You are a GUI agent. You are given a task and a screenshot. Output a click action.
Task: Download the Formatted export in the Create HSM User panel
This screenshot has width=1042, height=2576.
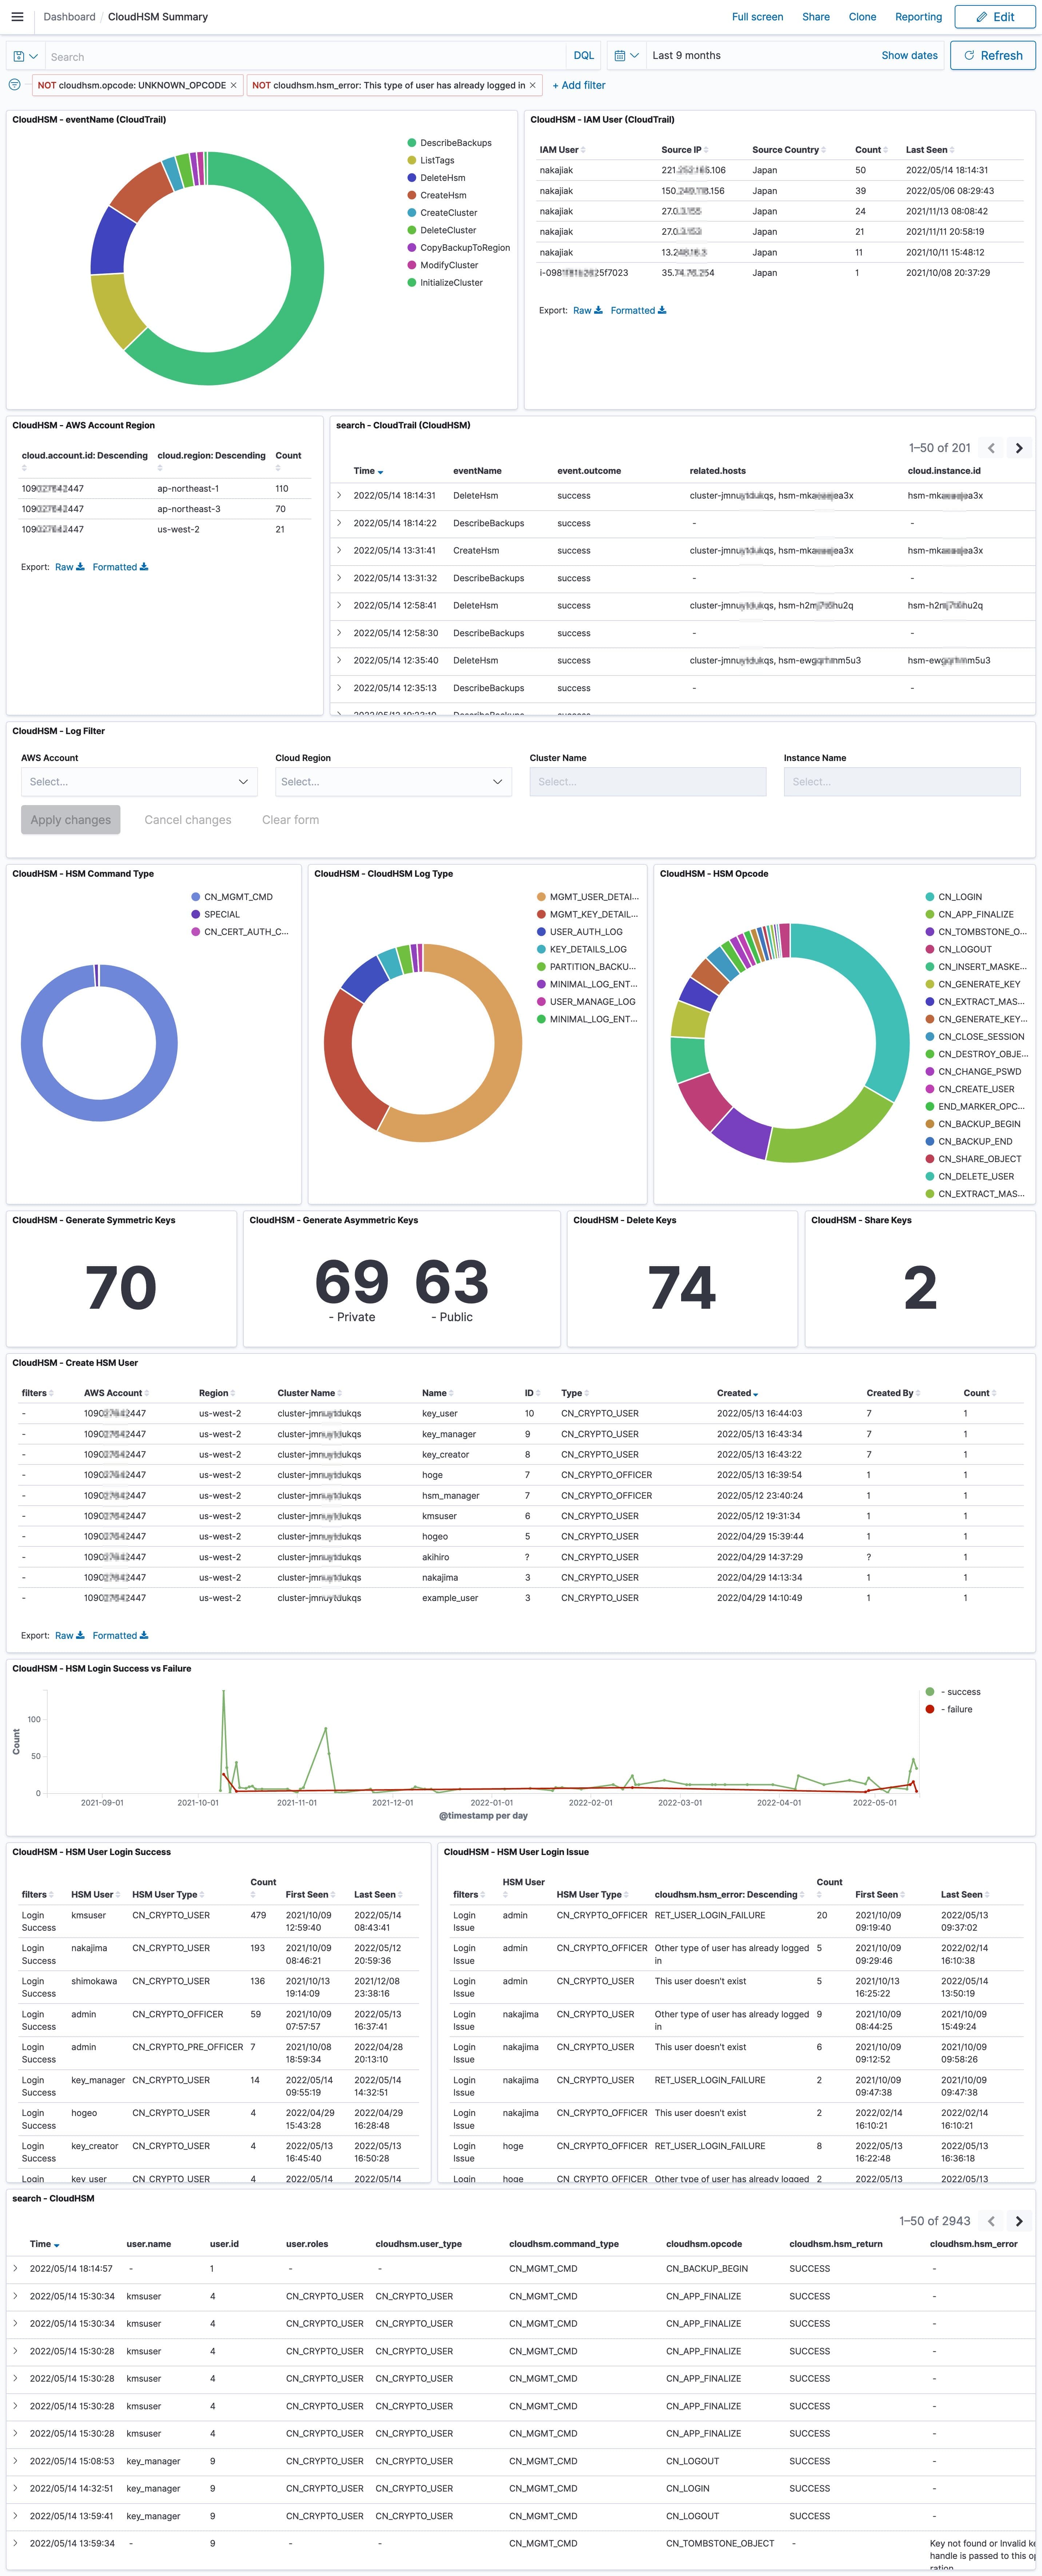point(120,1636)
